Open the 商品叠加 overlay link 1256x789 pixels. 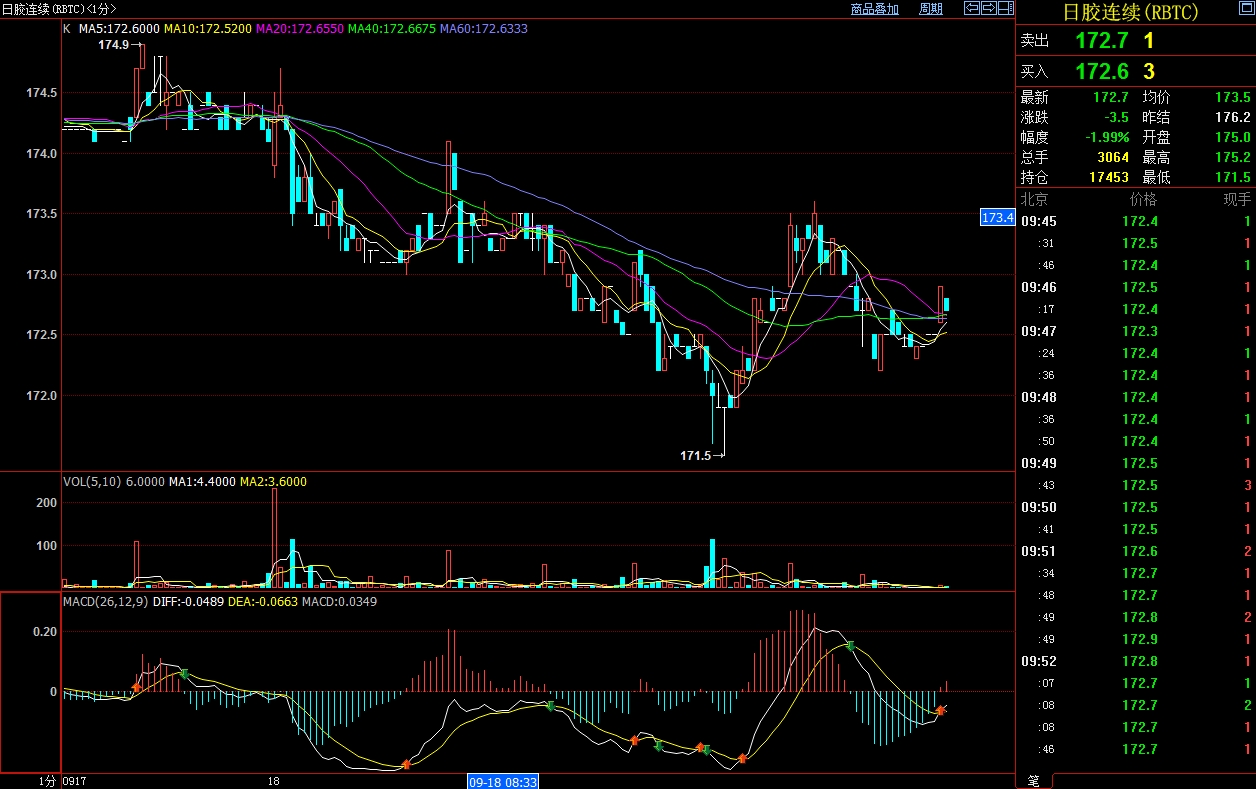pos(874,9)
